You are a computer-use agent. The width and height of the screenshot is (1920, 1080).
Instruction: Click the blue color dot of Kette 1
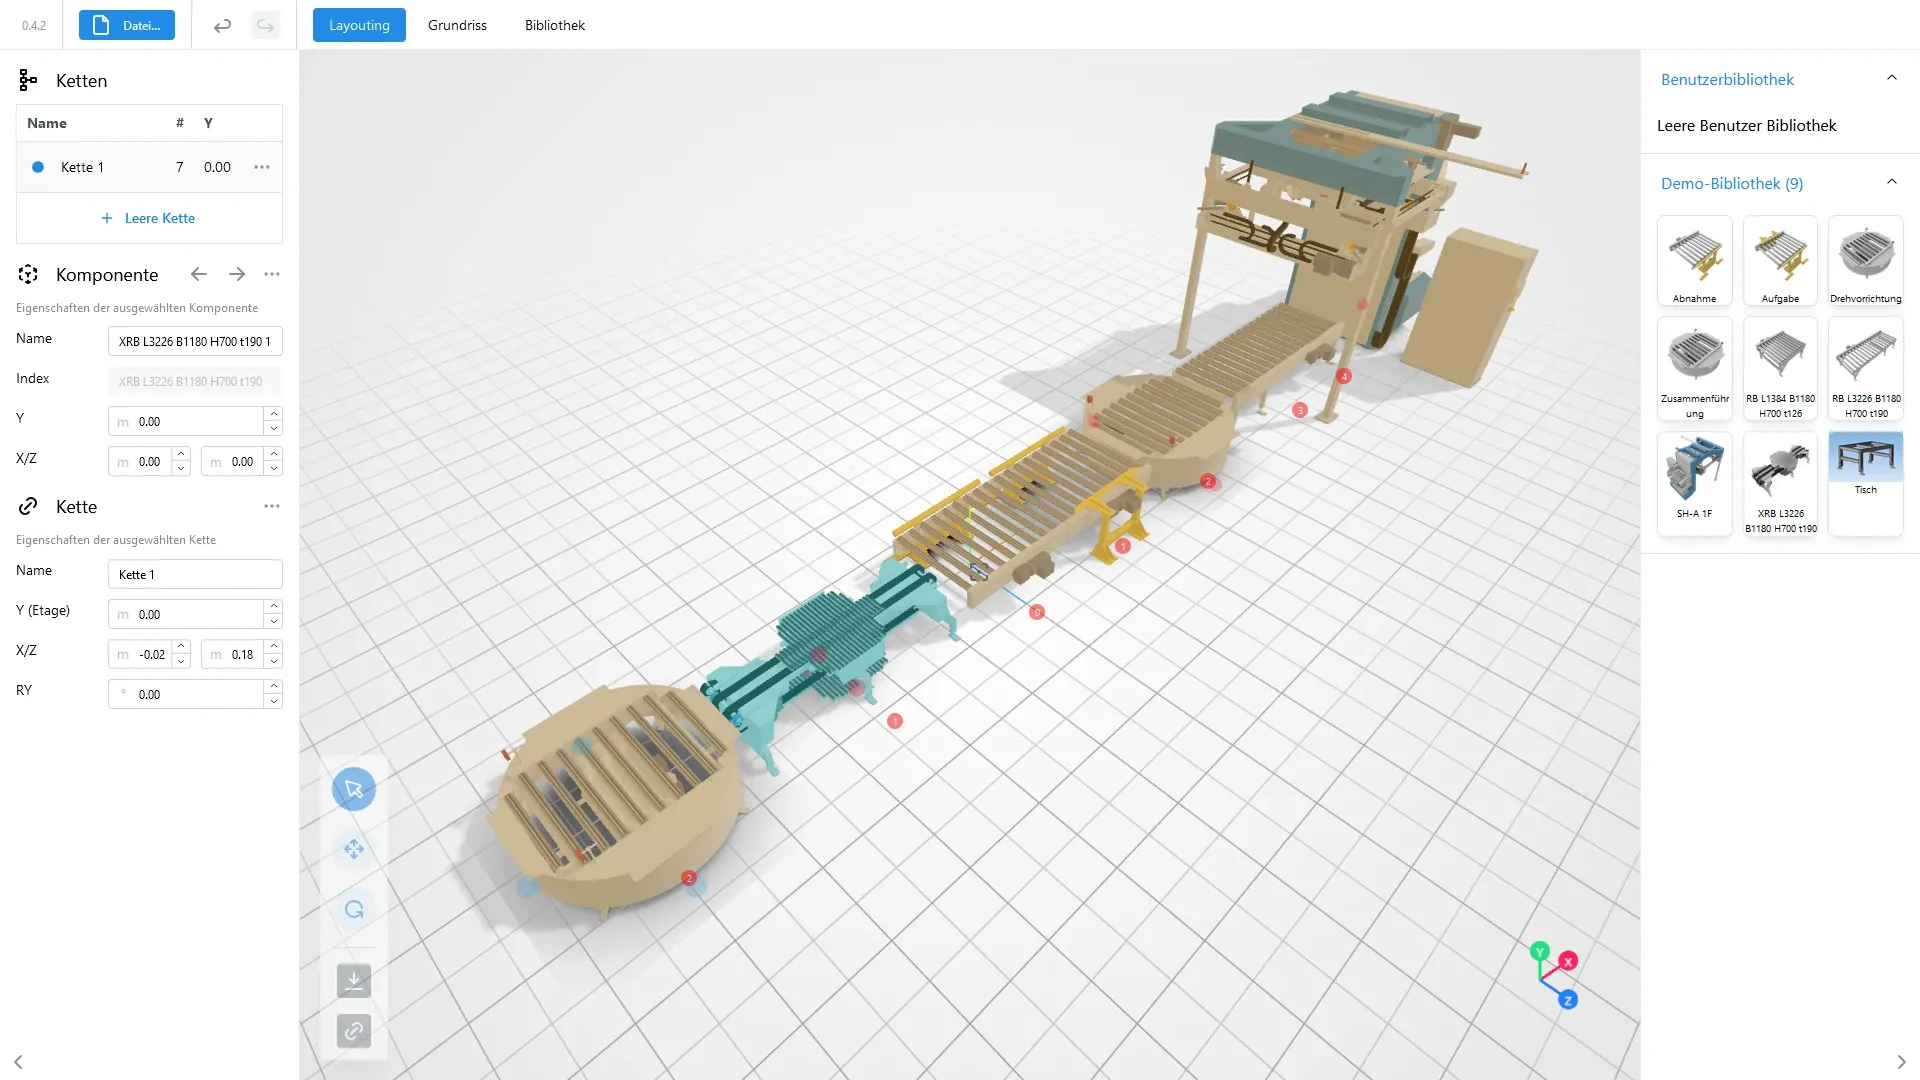coord(38,167)
